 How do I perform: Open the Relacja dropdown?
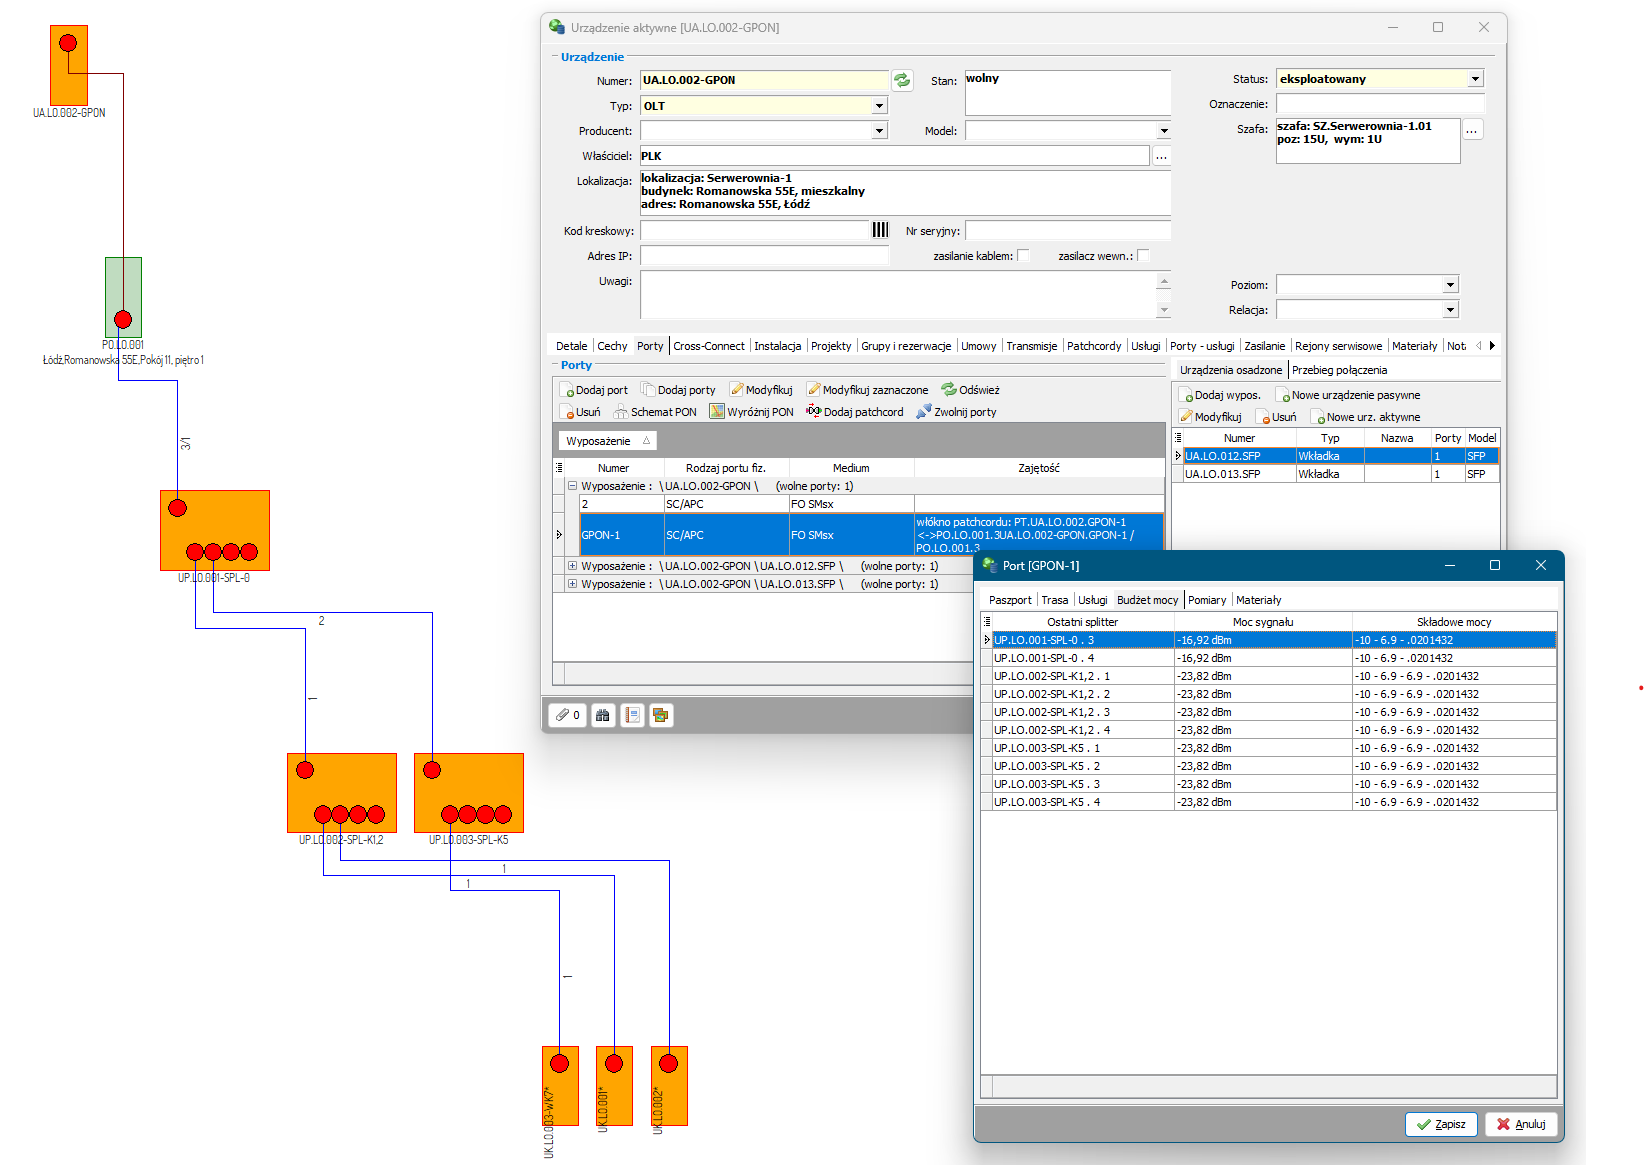(x=1450, y=310)
